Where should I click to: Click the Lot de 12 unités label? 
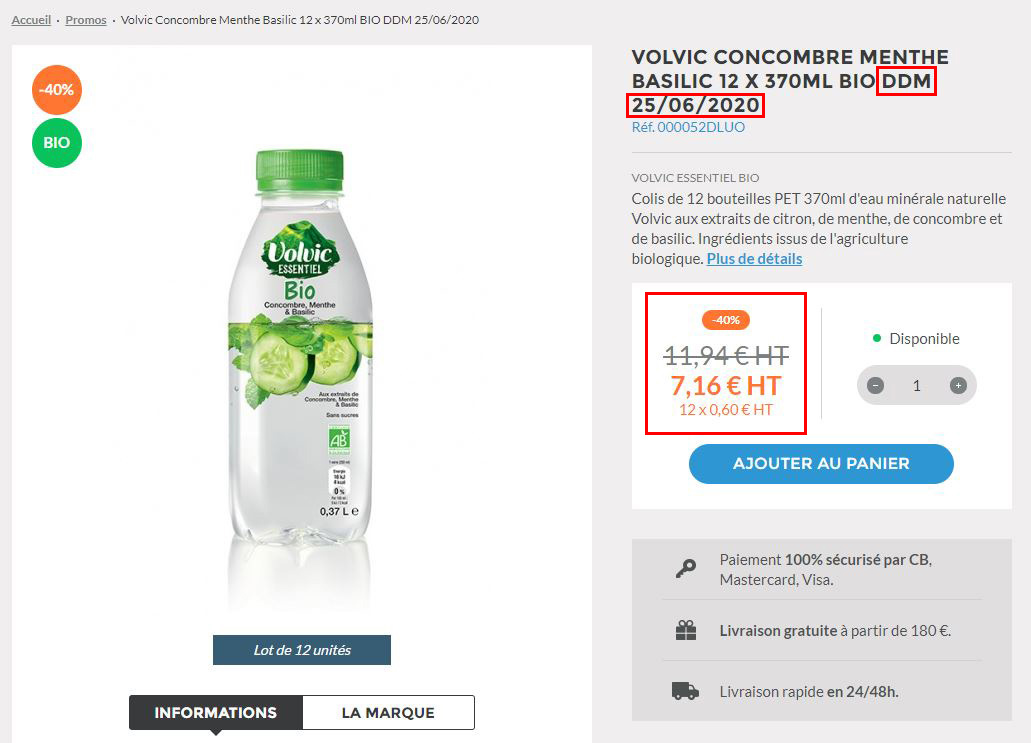point(302,650)
